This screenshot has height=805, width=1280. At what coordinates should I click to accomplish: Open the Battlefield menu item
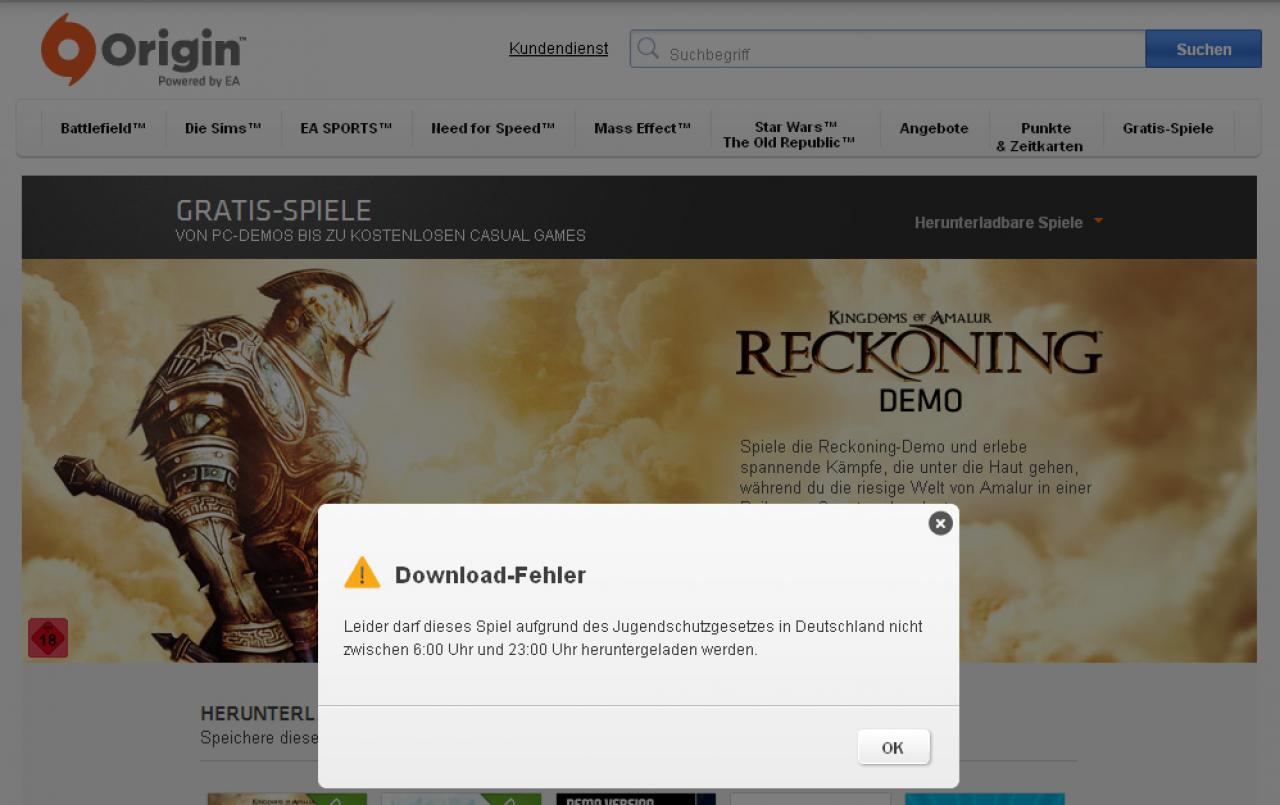[x=103, y=128]
